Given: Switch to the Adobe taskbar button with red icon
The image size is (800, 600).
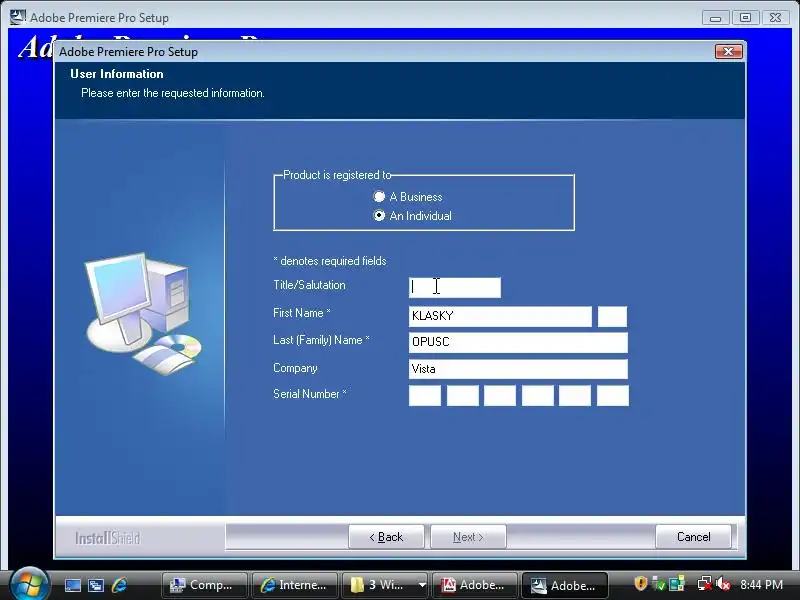Looking at the screenshot, I should click(474, 585).
